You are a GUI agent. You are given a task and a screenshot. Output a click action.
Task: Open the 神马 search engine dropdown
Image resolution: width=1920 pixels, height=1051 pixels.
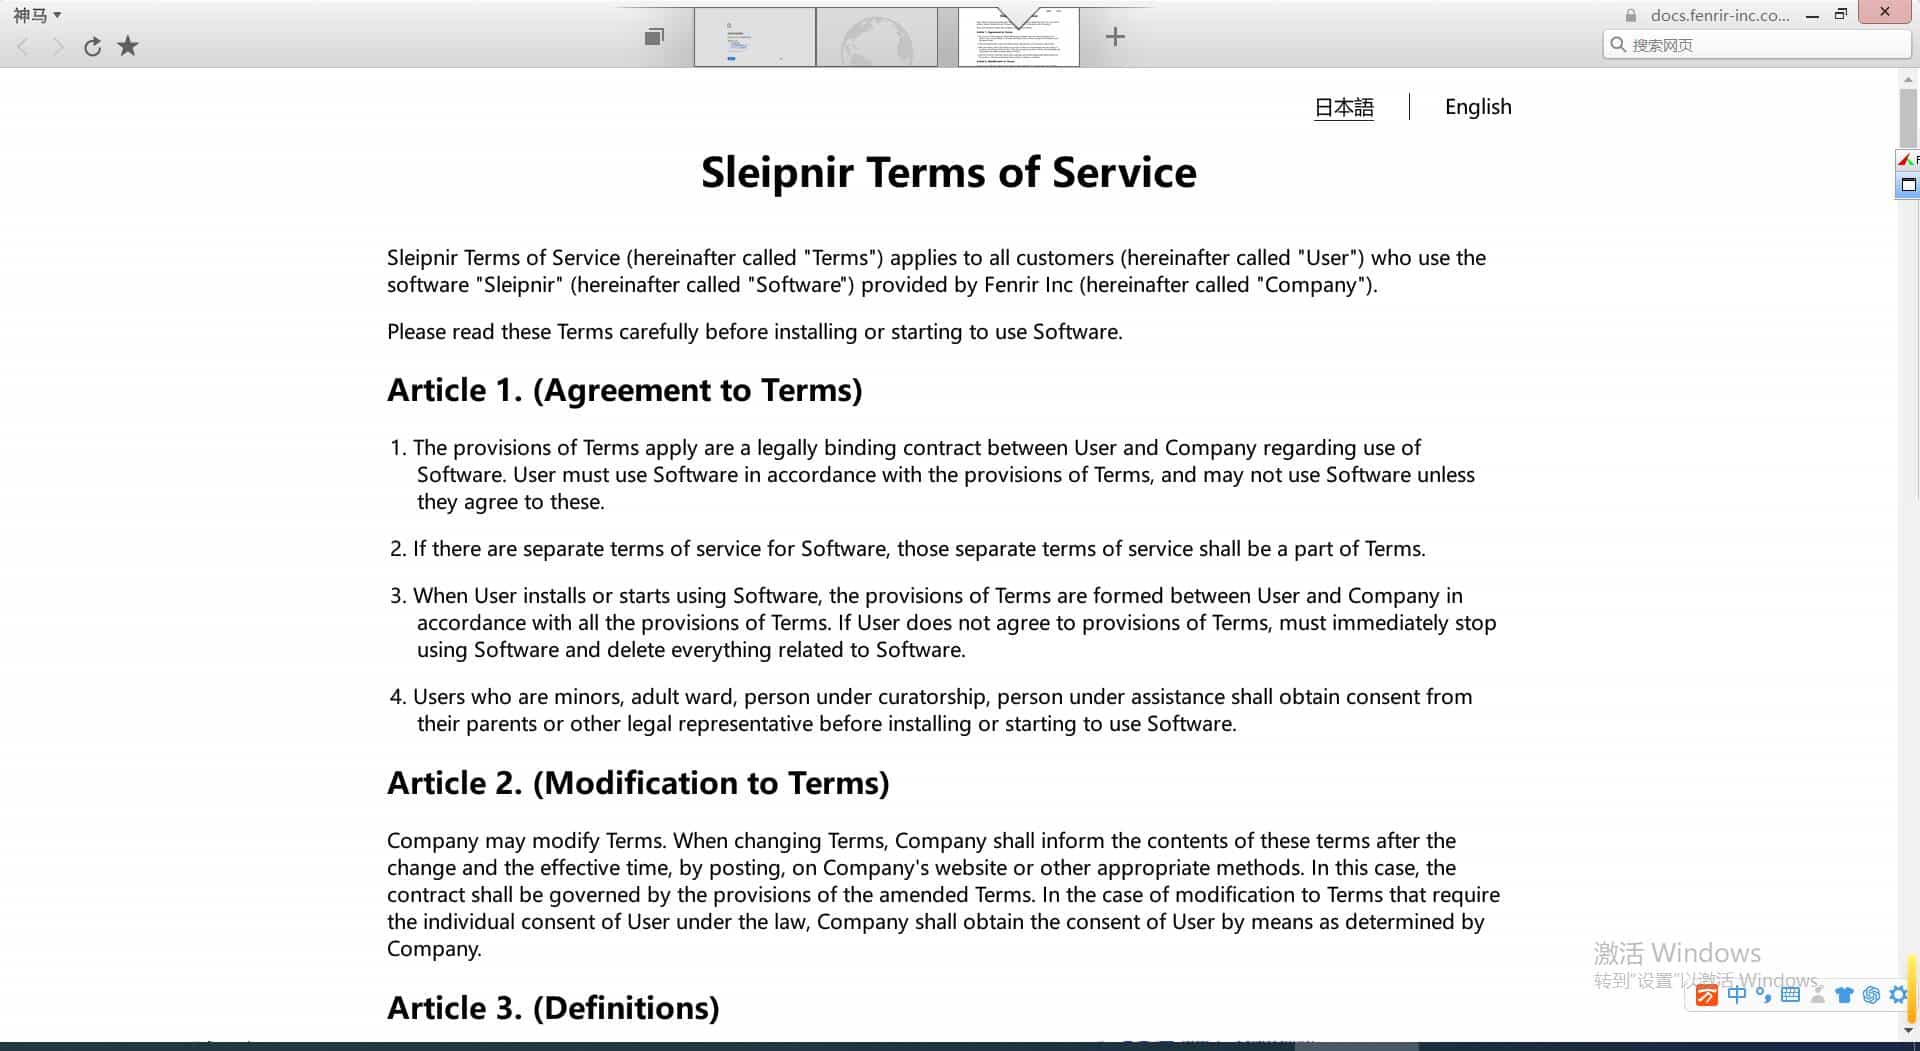tap(37, 15)
